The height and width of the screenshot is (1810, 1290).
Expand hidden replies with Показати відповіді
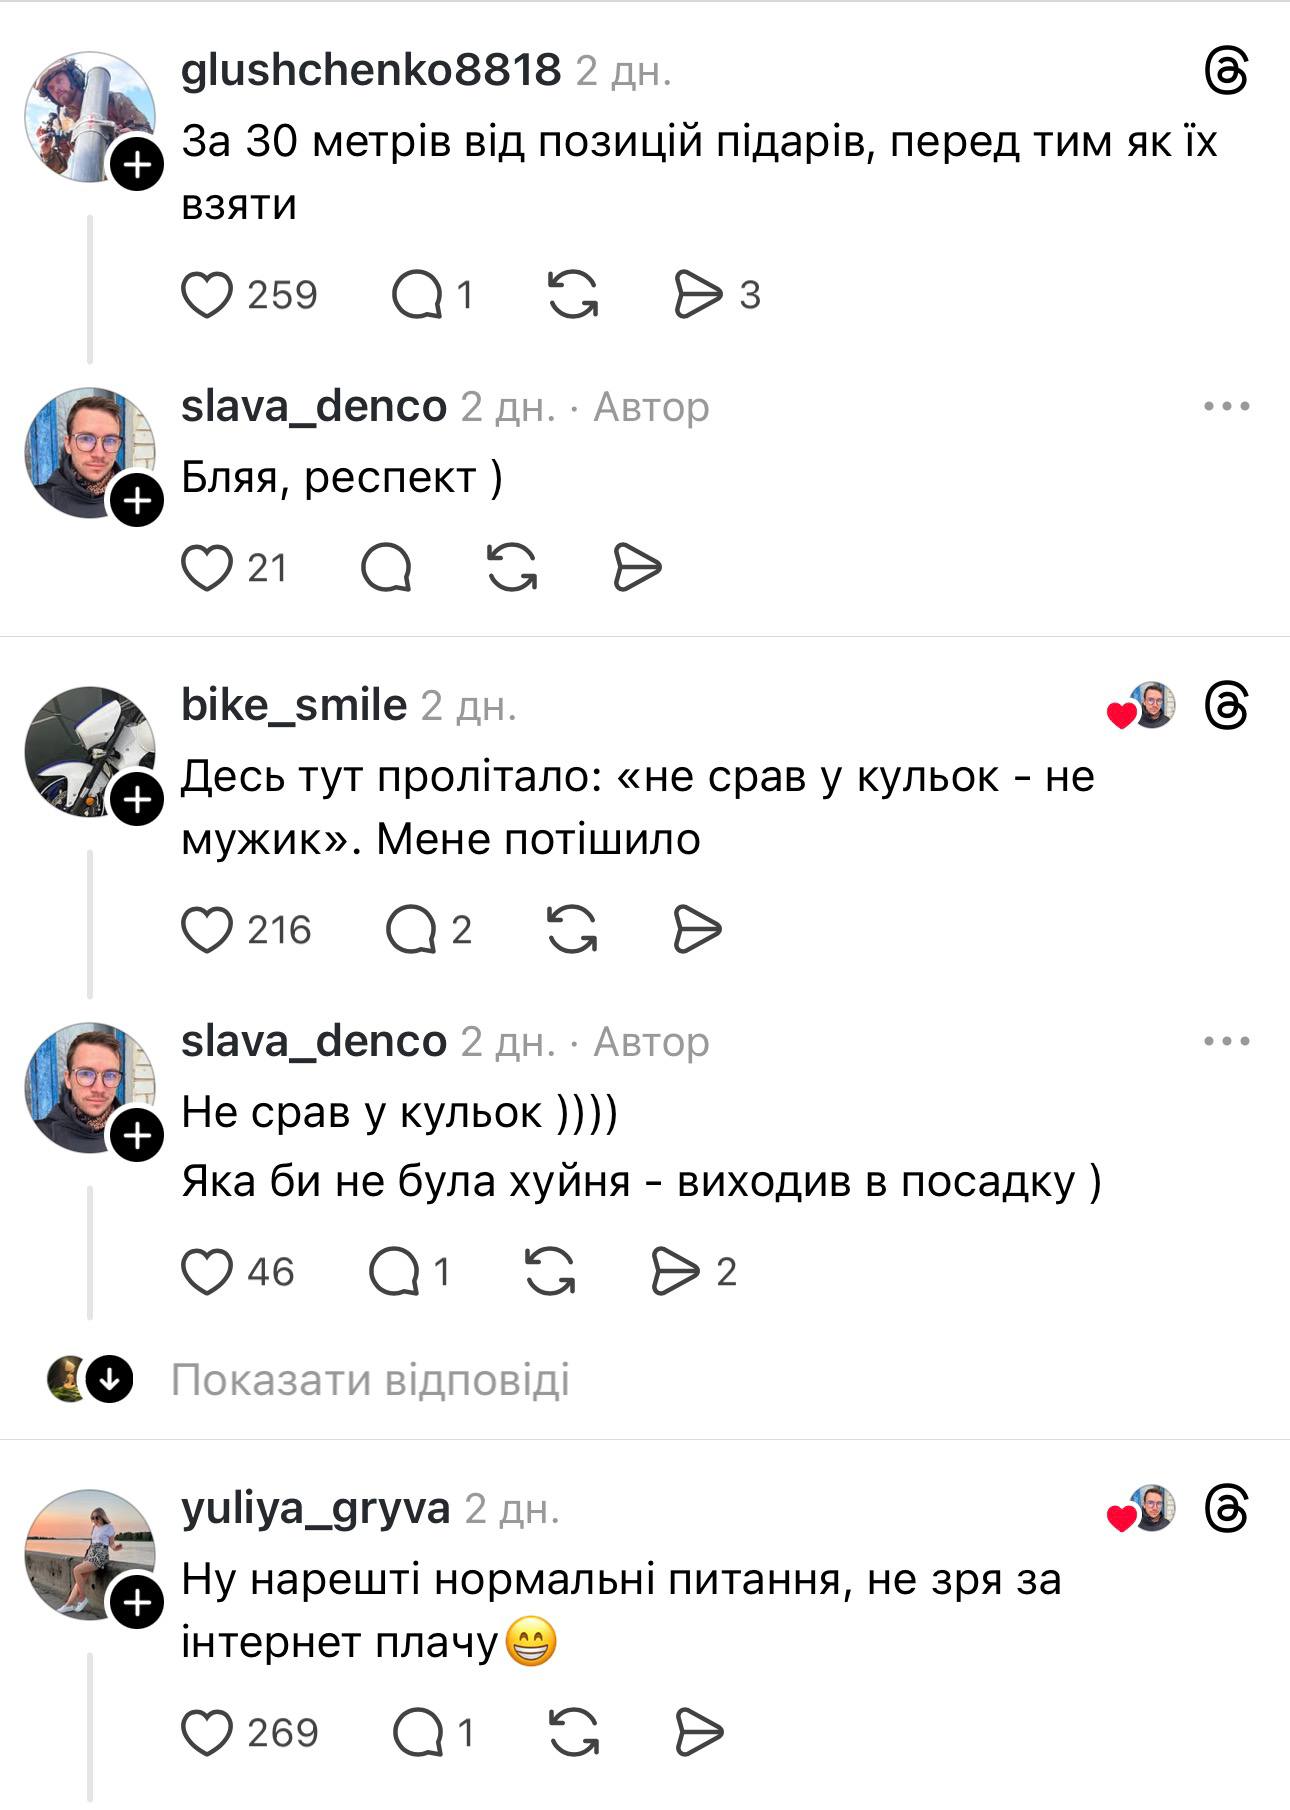pos(370,1380)
